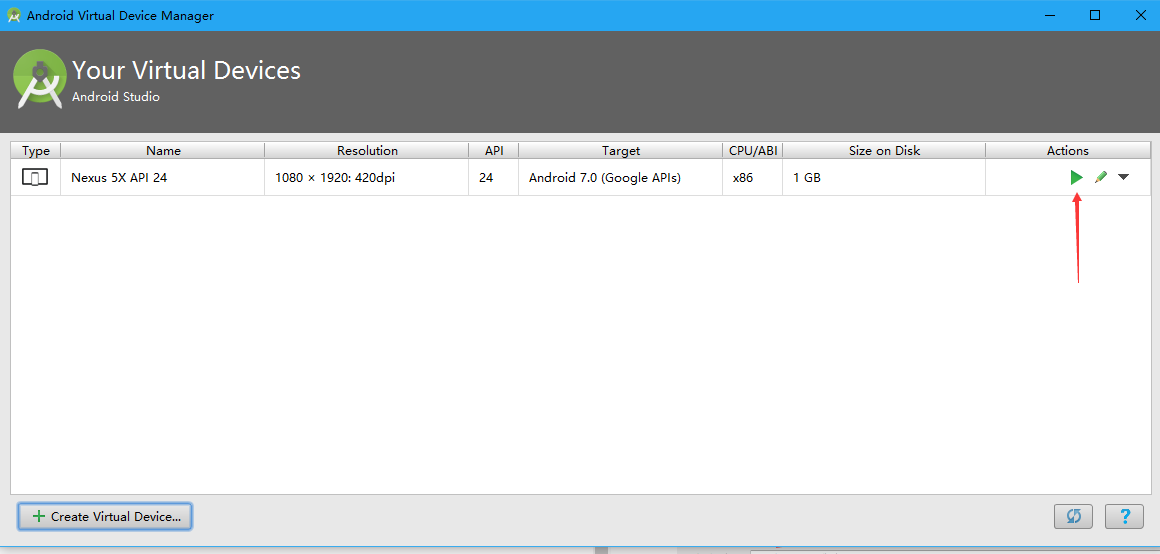
Task: Click the Android Studio logo in header
Action: 40,79
